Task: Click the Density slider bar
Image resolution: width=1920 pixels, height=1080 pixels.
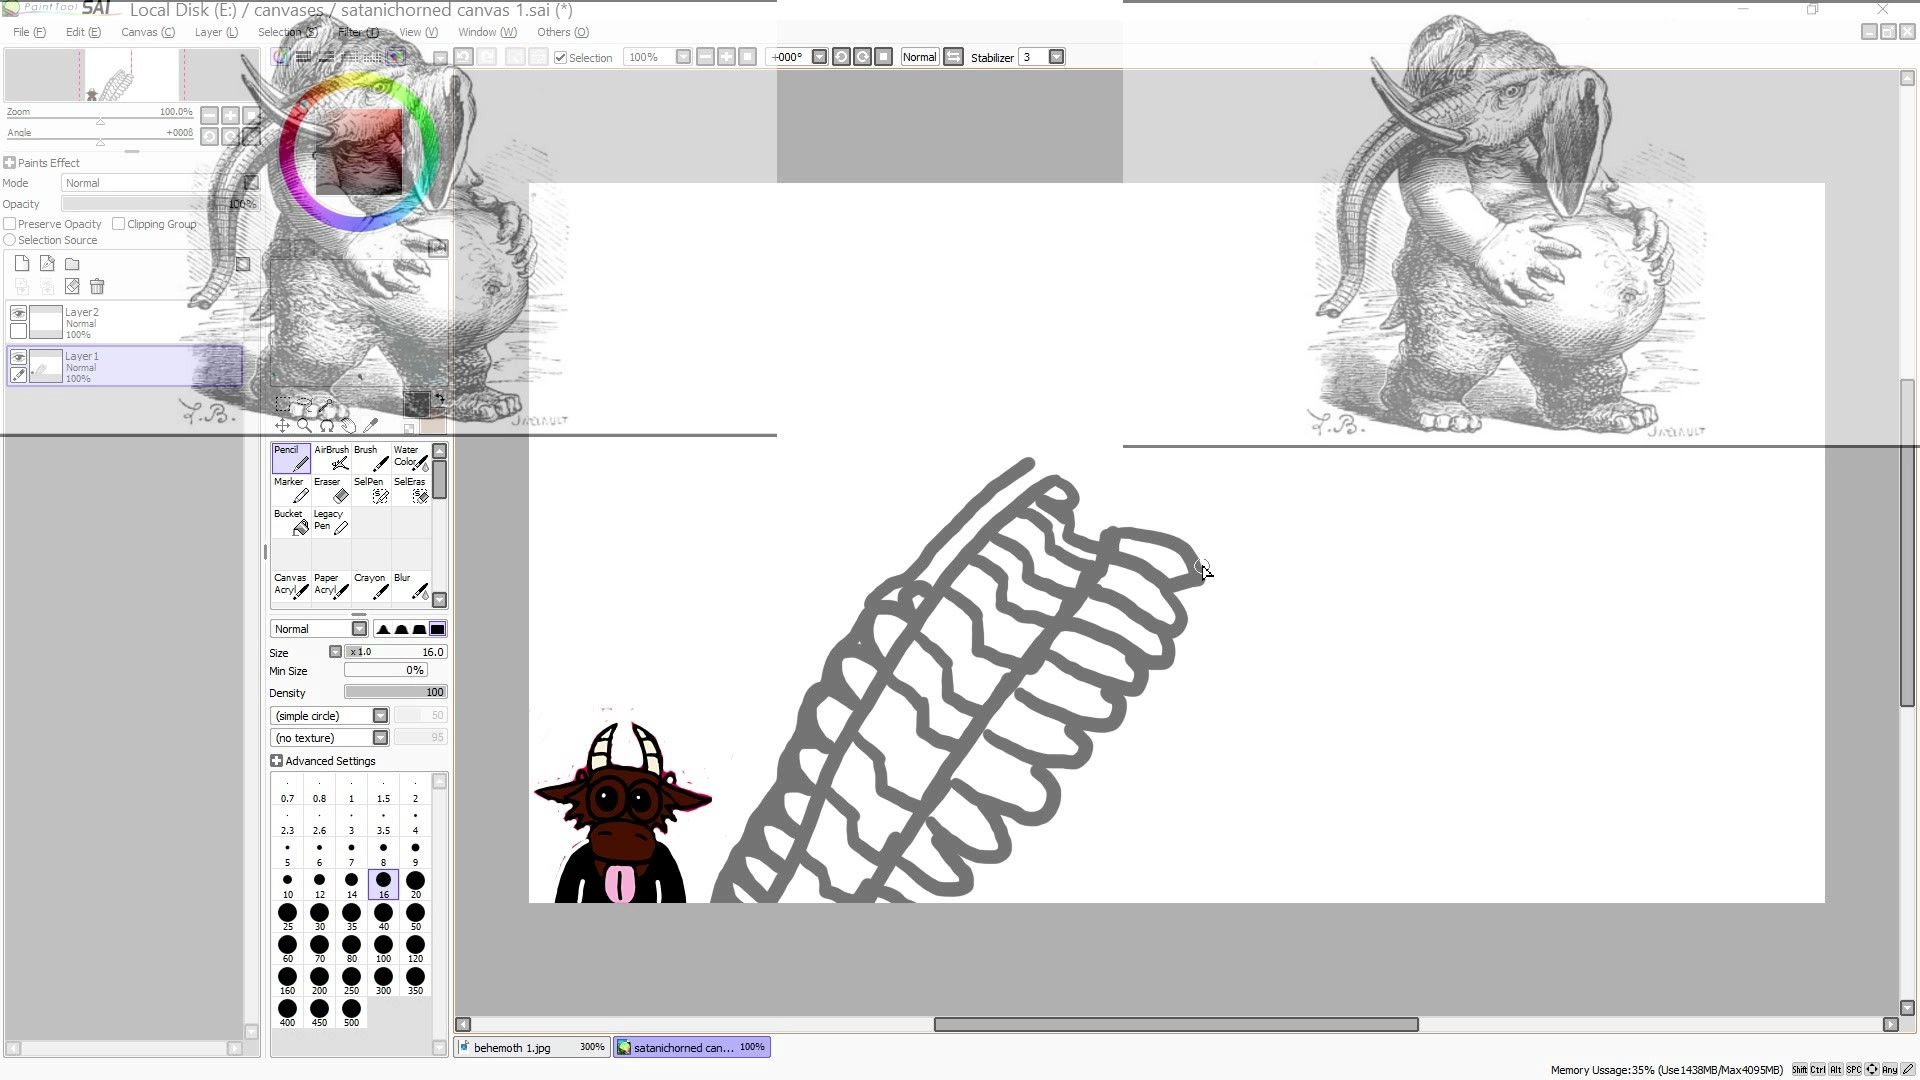Action: pyautogui.click(x=396, y=692)
